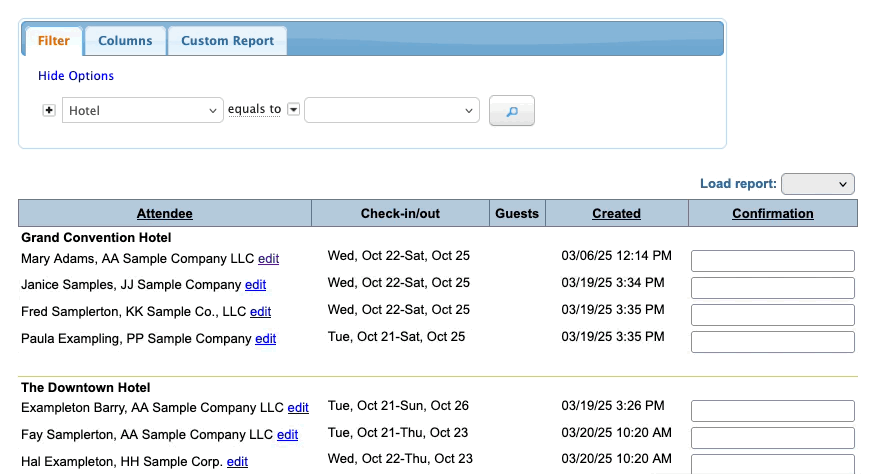876x474 pixels.
Task: Sort by the Created column header
Action: pyautogui.click(x=616, y=213)
